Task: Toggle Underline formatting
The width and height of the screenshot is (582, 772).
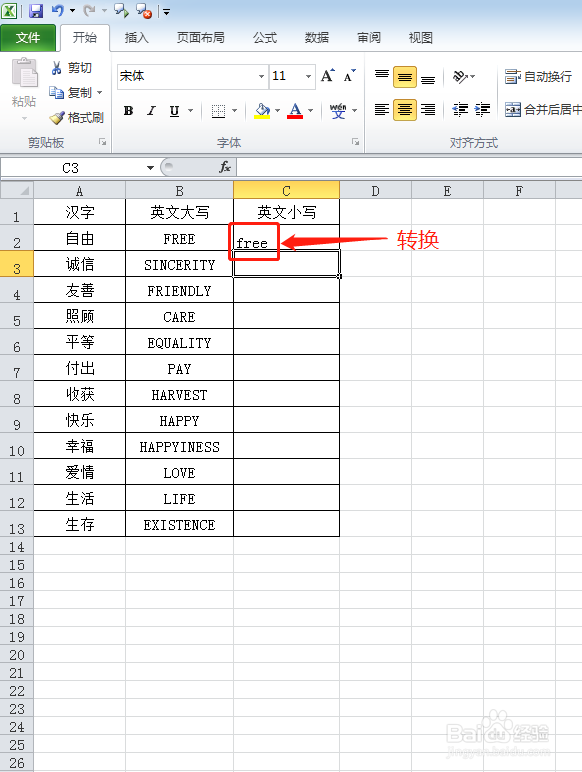Action: pyautogui.click(x=174, y=111)
